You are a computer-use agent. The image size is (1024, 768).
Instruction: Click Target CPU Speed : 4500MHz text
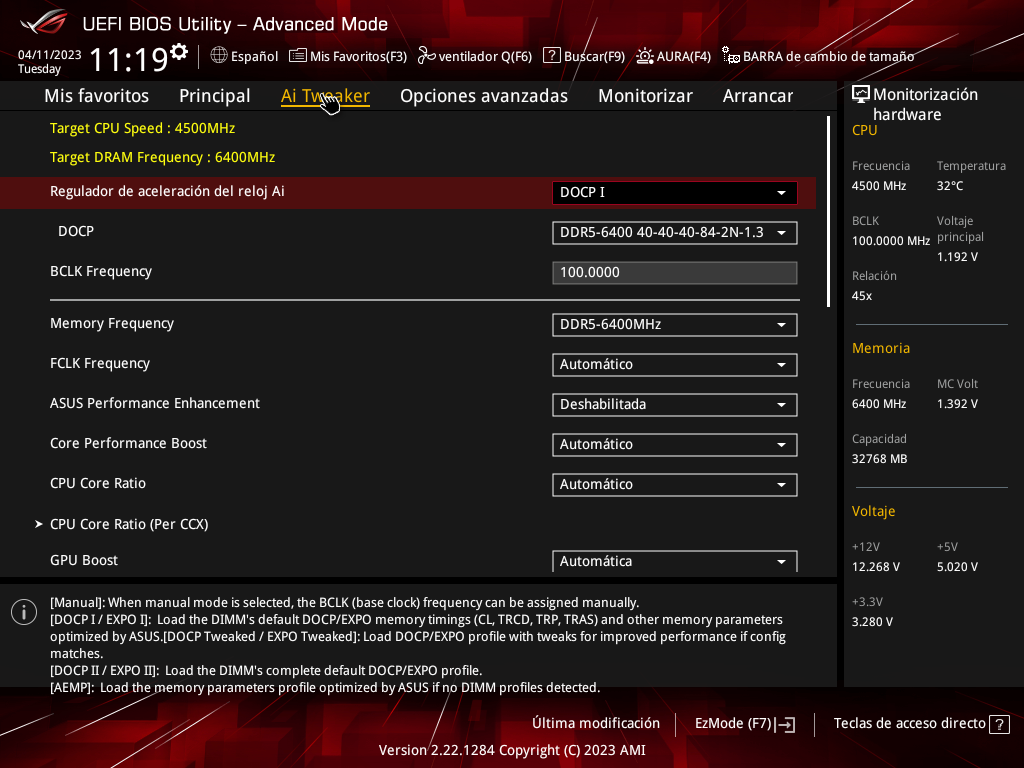click(x=142, y=128)
